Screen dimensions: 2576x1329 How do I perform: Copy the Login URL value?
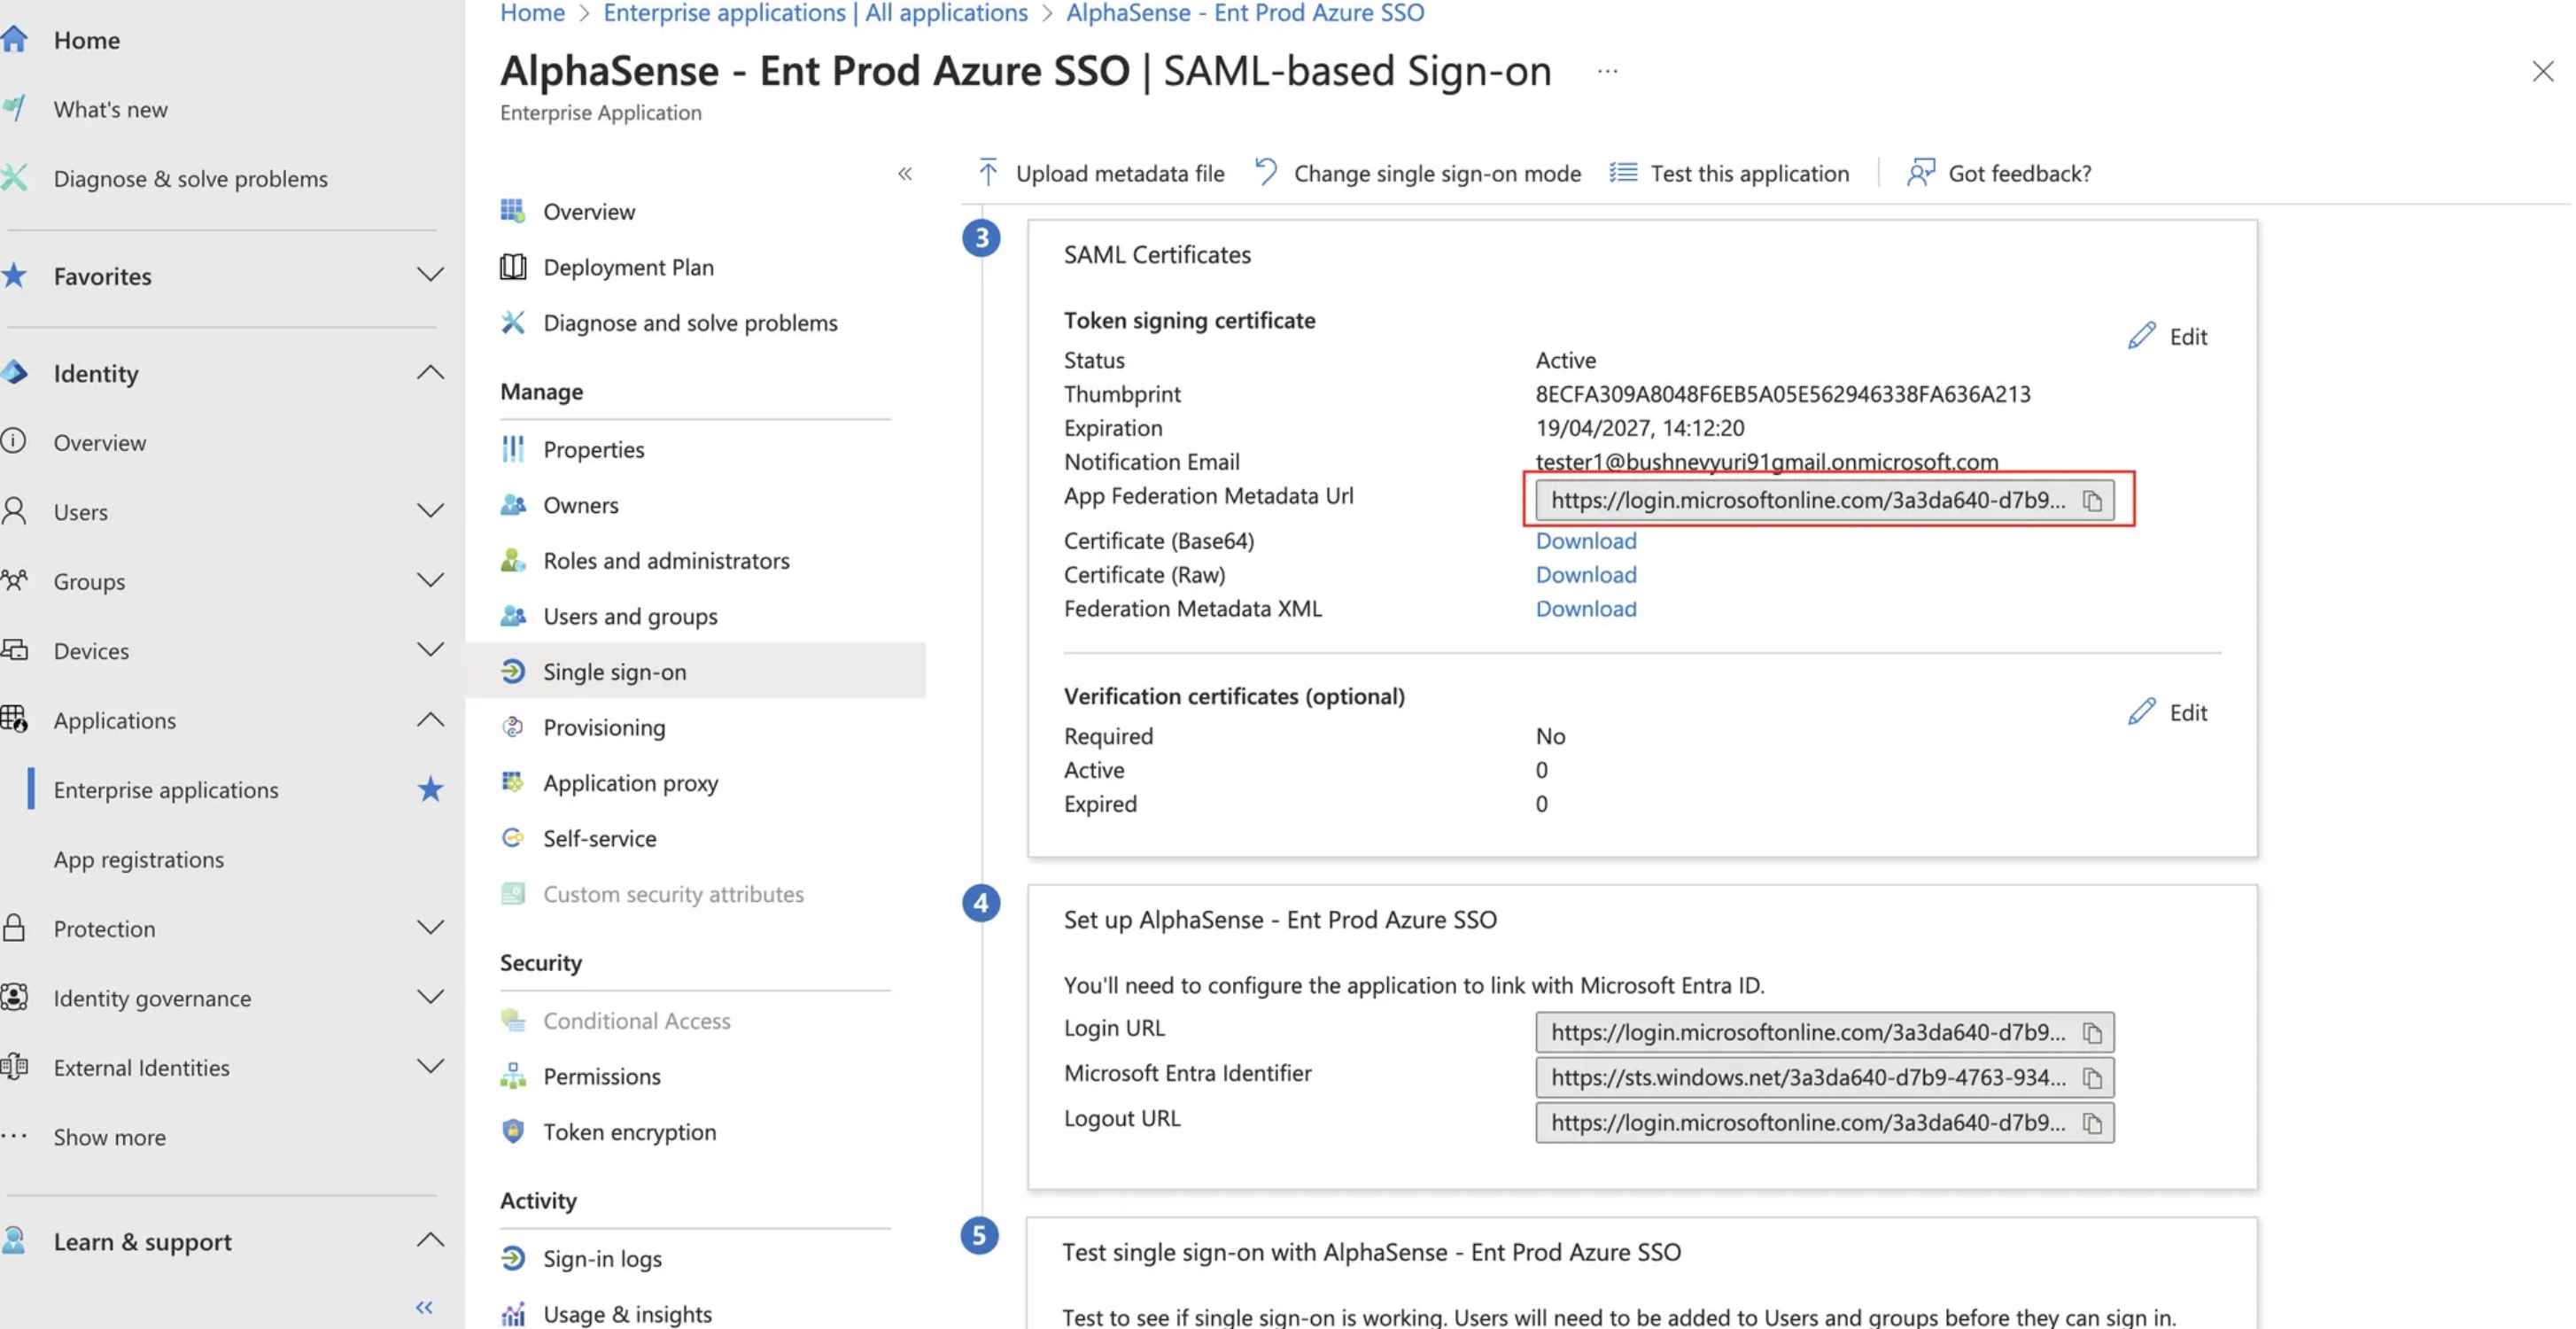2092,1032
